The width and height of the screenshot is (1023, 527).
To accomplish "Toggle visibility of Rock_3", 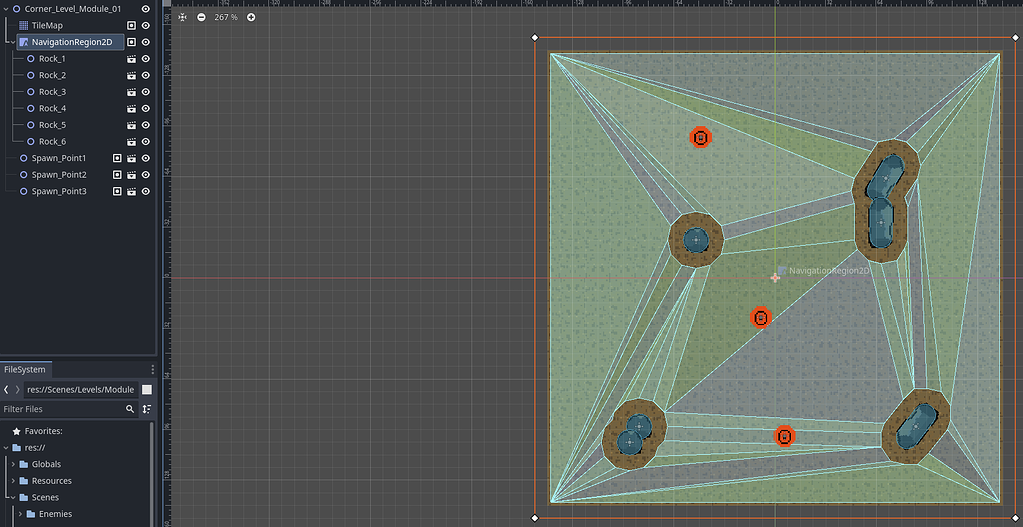I will click(x=146, y=92).
